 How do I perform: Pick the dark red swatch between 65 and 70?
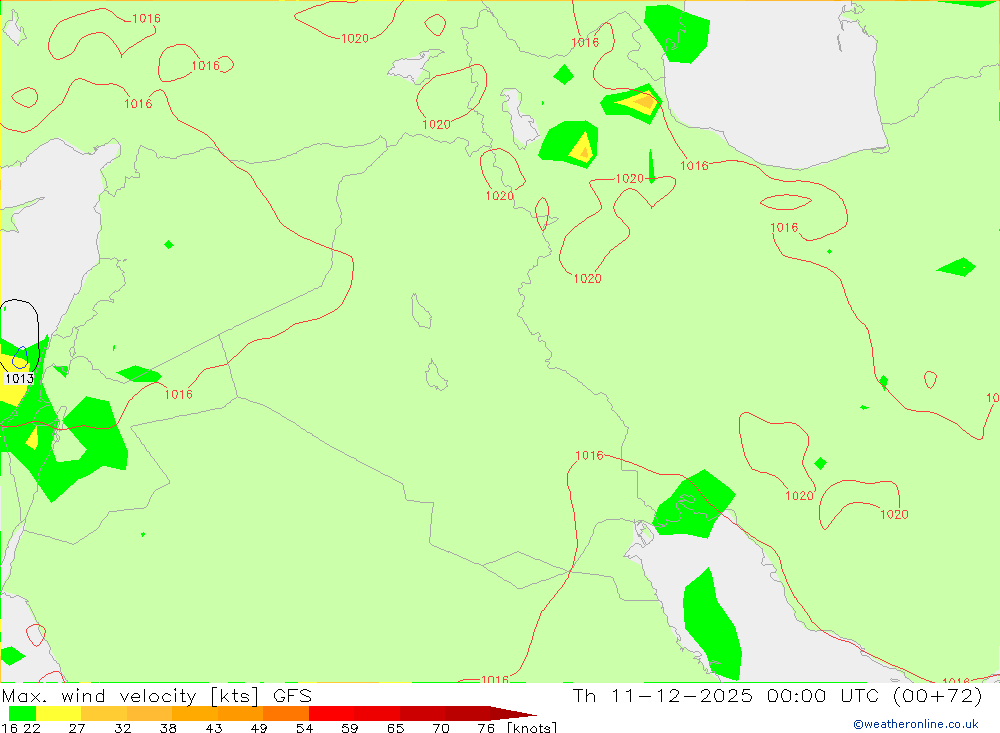pyautogui.click(x=422, y=713)
